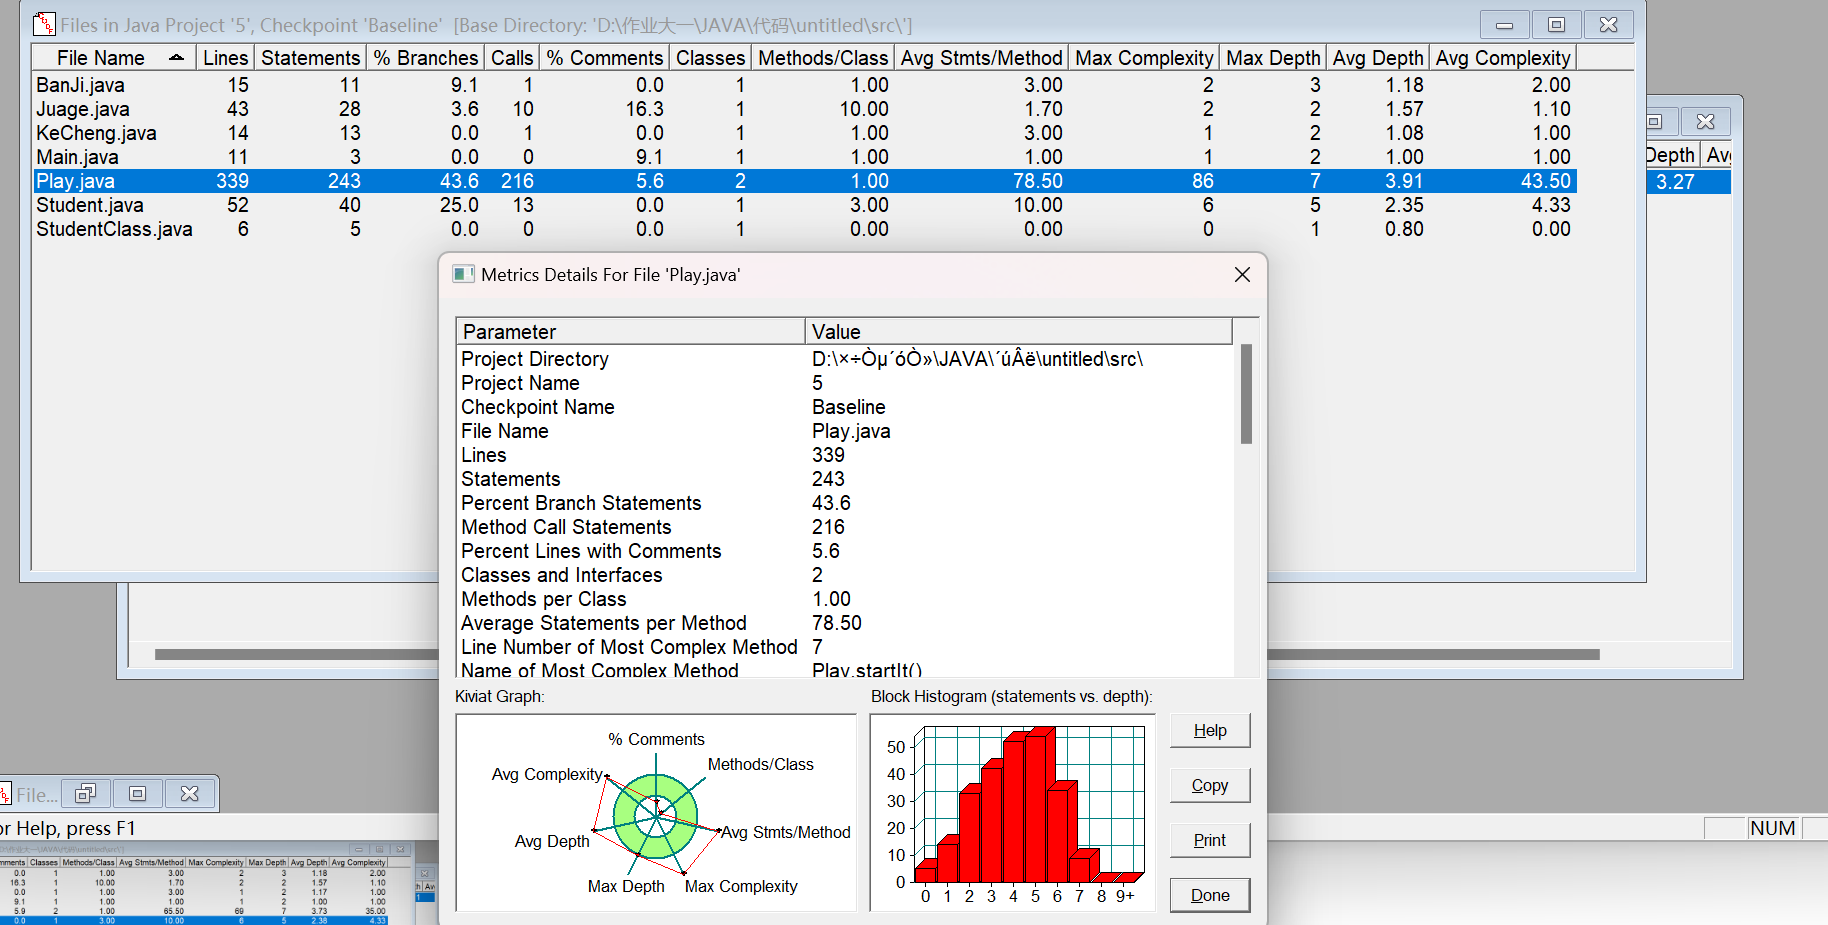The height and width of the screenshot is (925, 1828).
Task: Maximize the Files in Java Project window
Action: coord(1556,24)
